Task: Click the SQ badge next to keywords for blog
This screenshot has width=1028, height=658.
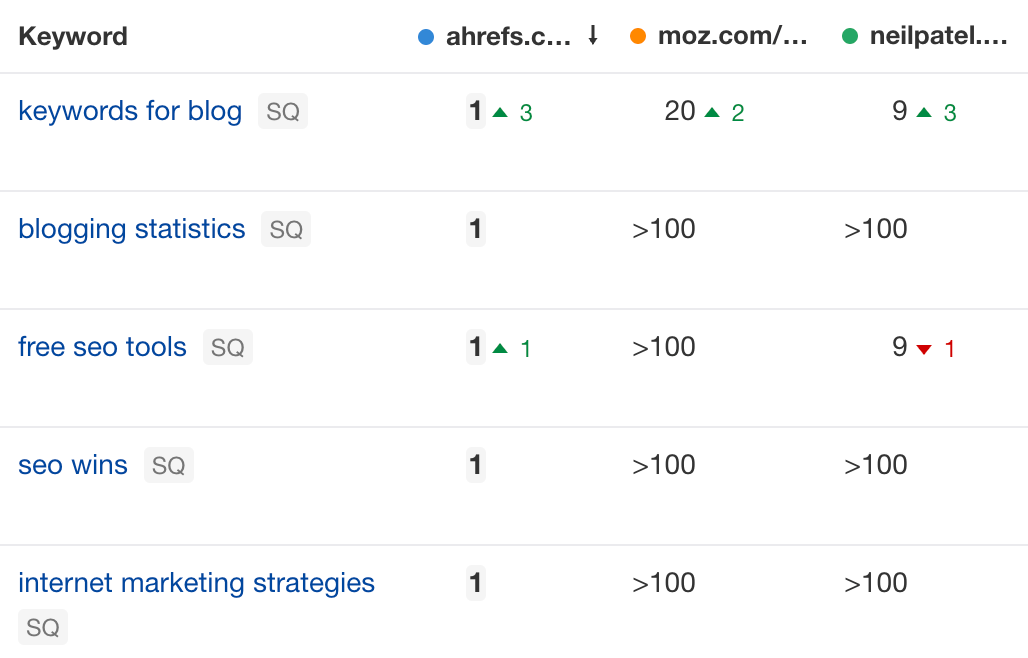Action: pyautogui.click(x=282, y=111)
